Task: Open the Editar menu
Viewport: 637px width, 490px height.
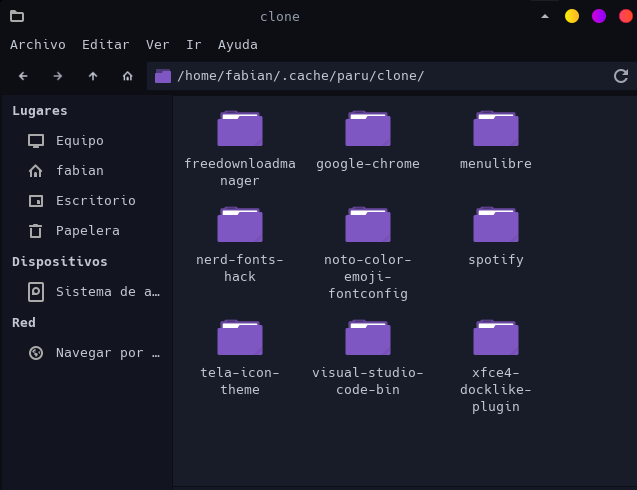Action: (x=106, y=45)
